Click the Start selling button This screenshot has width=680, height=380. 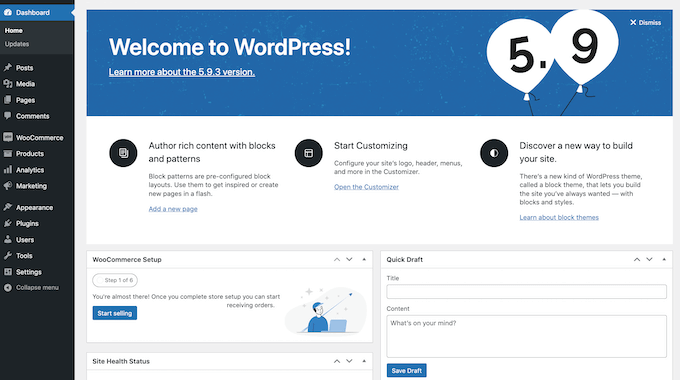point(114,313)
